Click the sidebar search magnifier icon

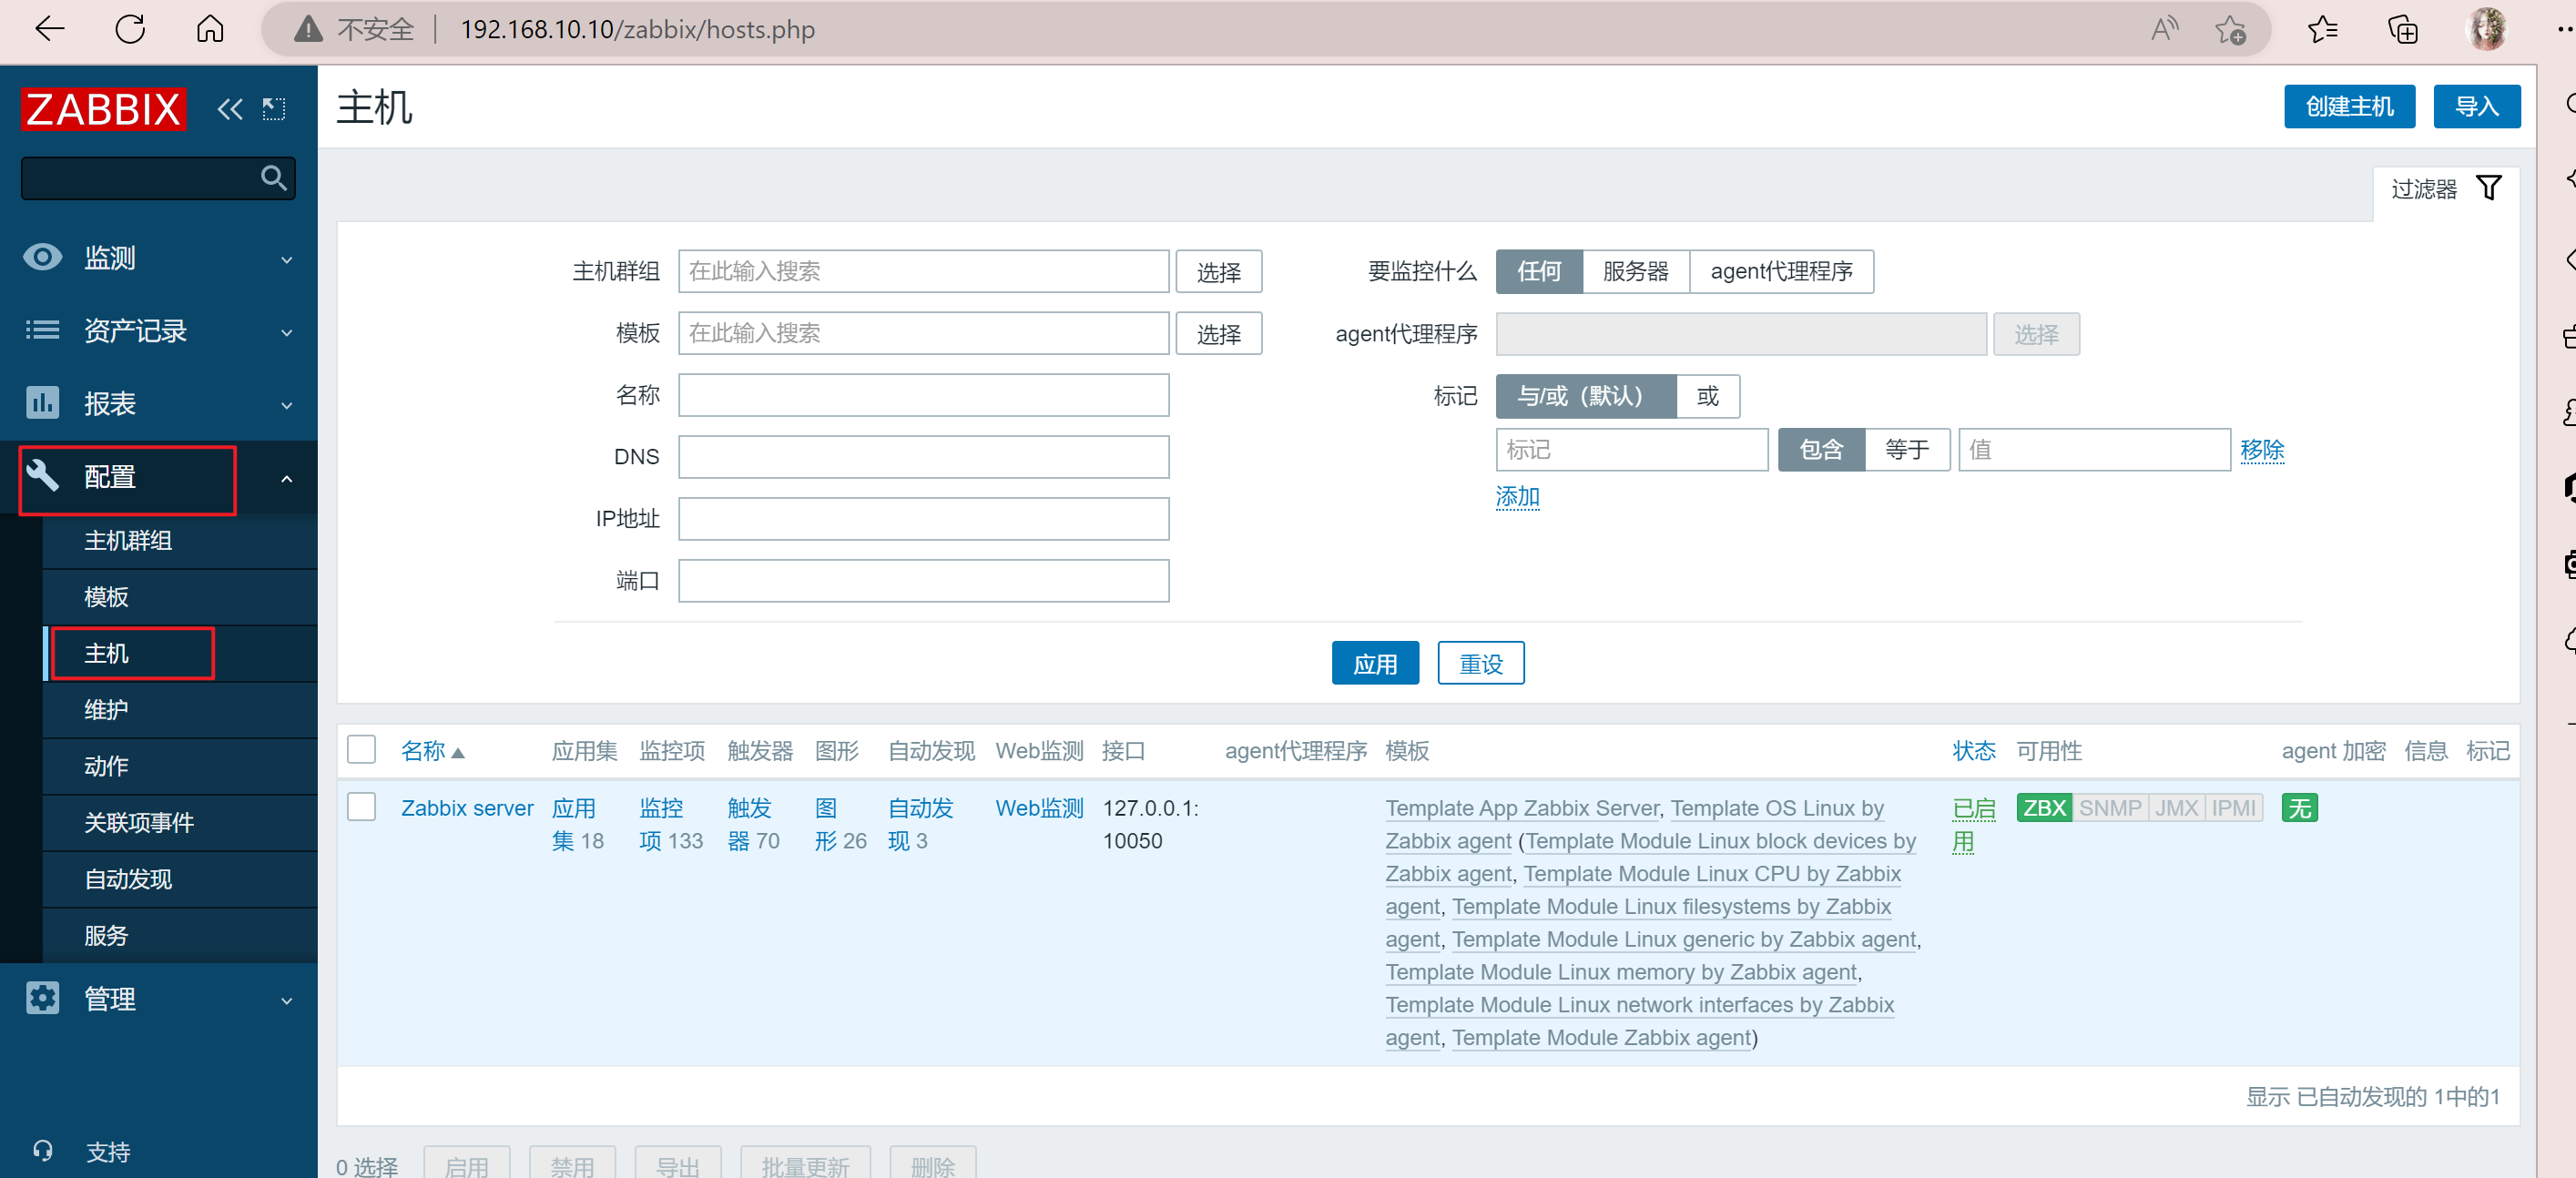[x=273, y=178]
